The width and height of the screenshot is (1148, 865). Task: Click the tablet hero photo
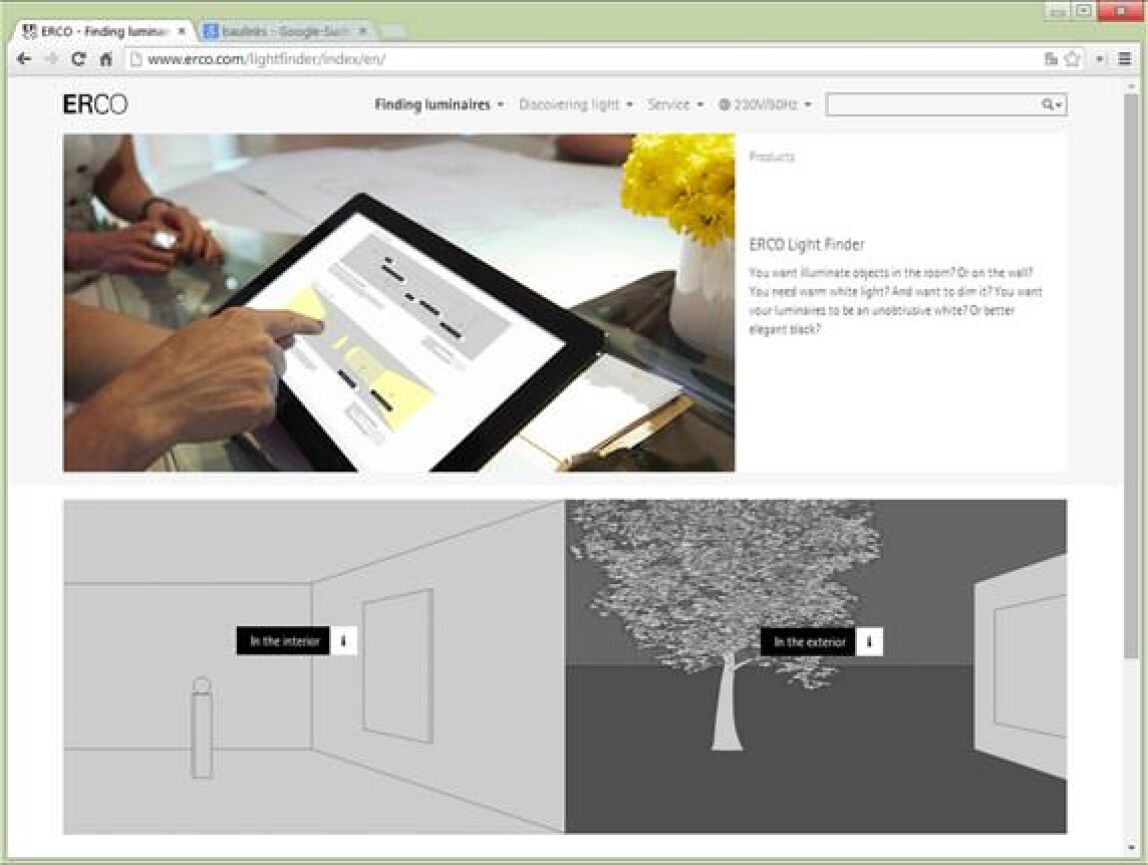[x=399, y=302]
